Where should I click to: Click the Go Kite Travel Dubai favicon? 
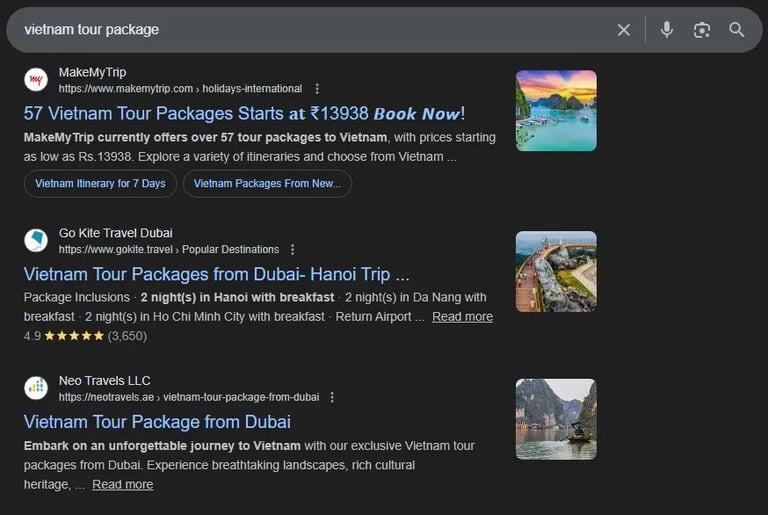(x=36, y=240)
